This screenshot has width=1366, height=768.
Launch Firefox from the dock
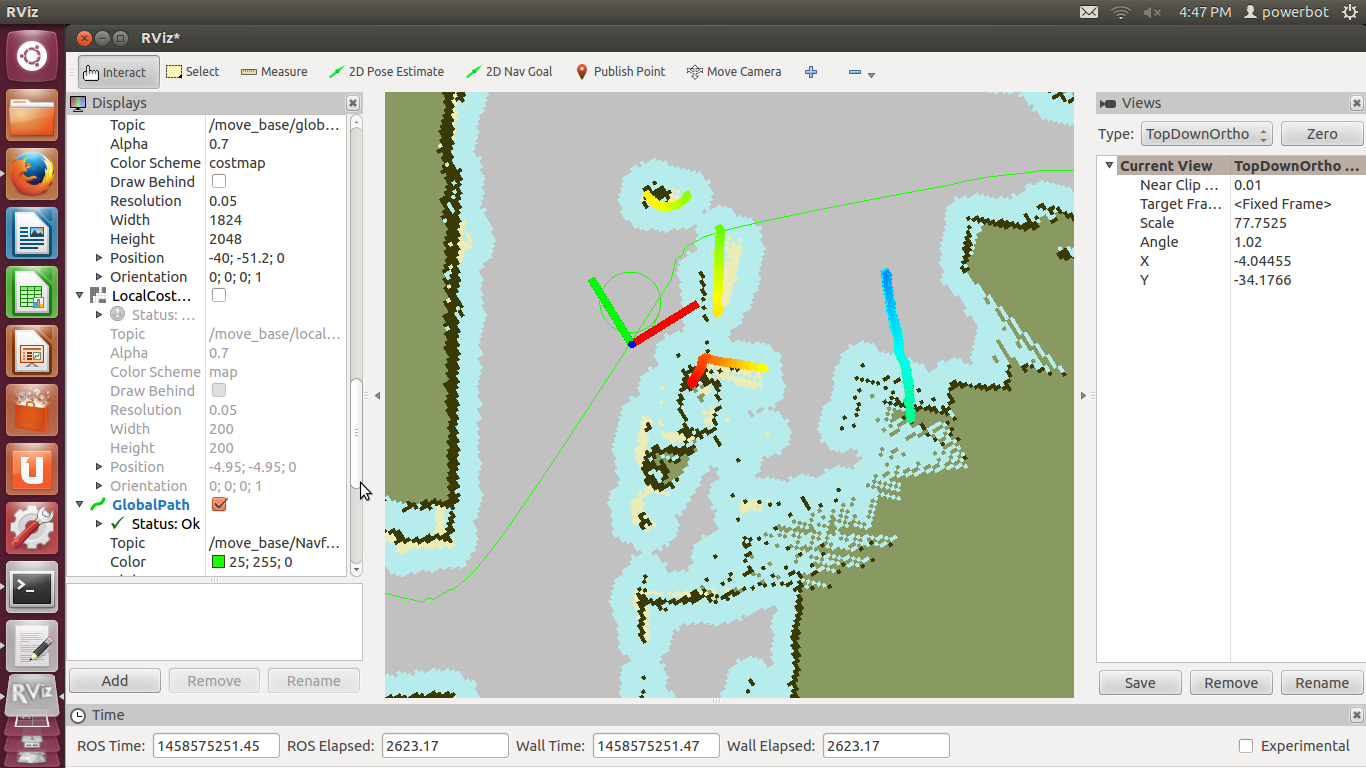[x=32, y=176]
